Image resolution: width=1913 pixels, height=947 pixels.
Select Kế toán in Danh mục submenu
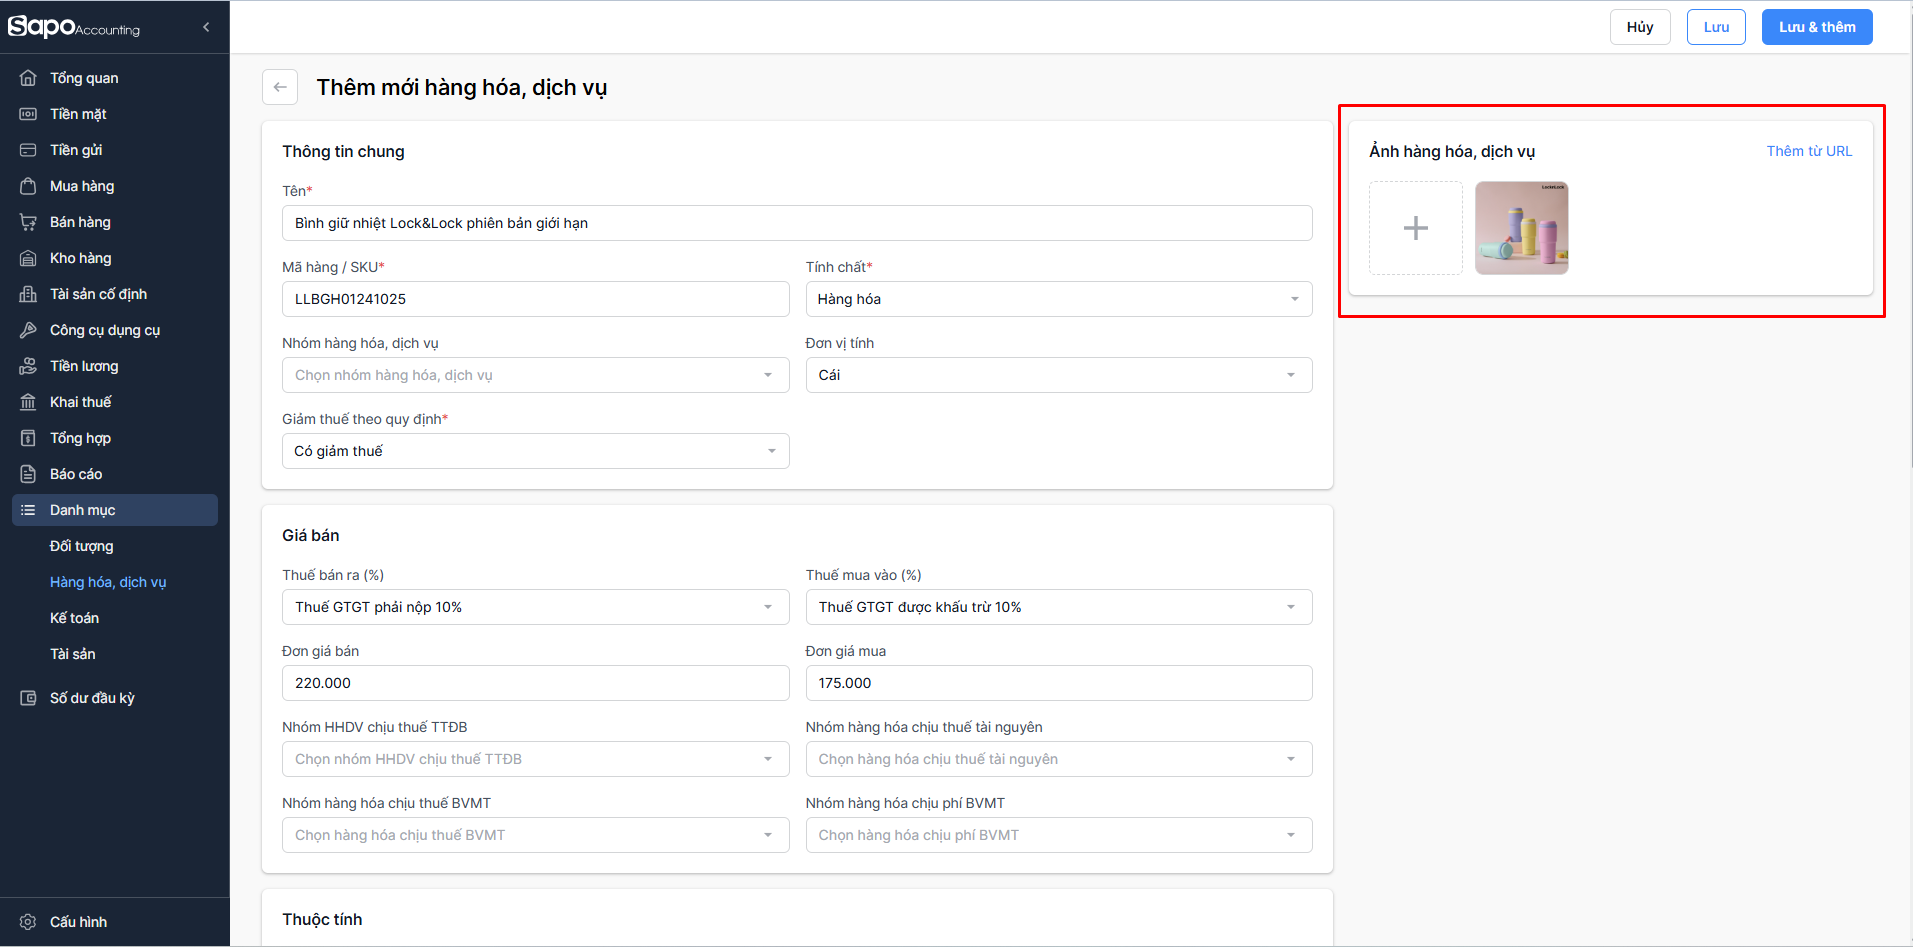click(75, 618)
